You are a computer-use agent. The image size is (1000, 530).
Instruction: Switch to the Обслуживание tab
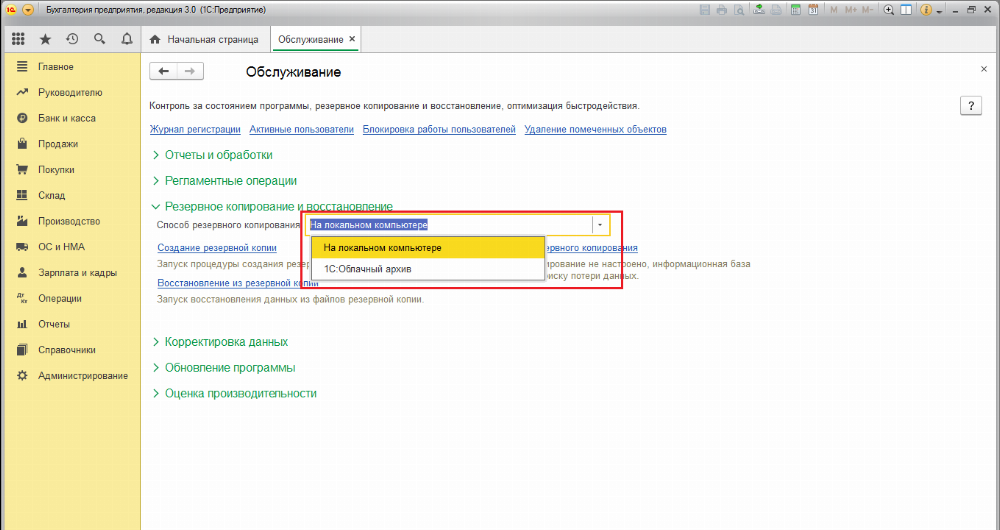point(311,40)
